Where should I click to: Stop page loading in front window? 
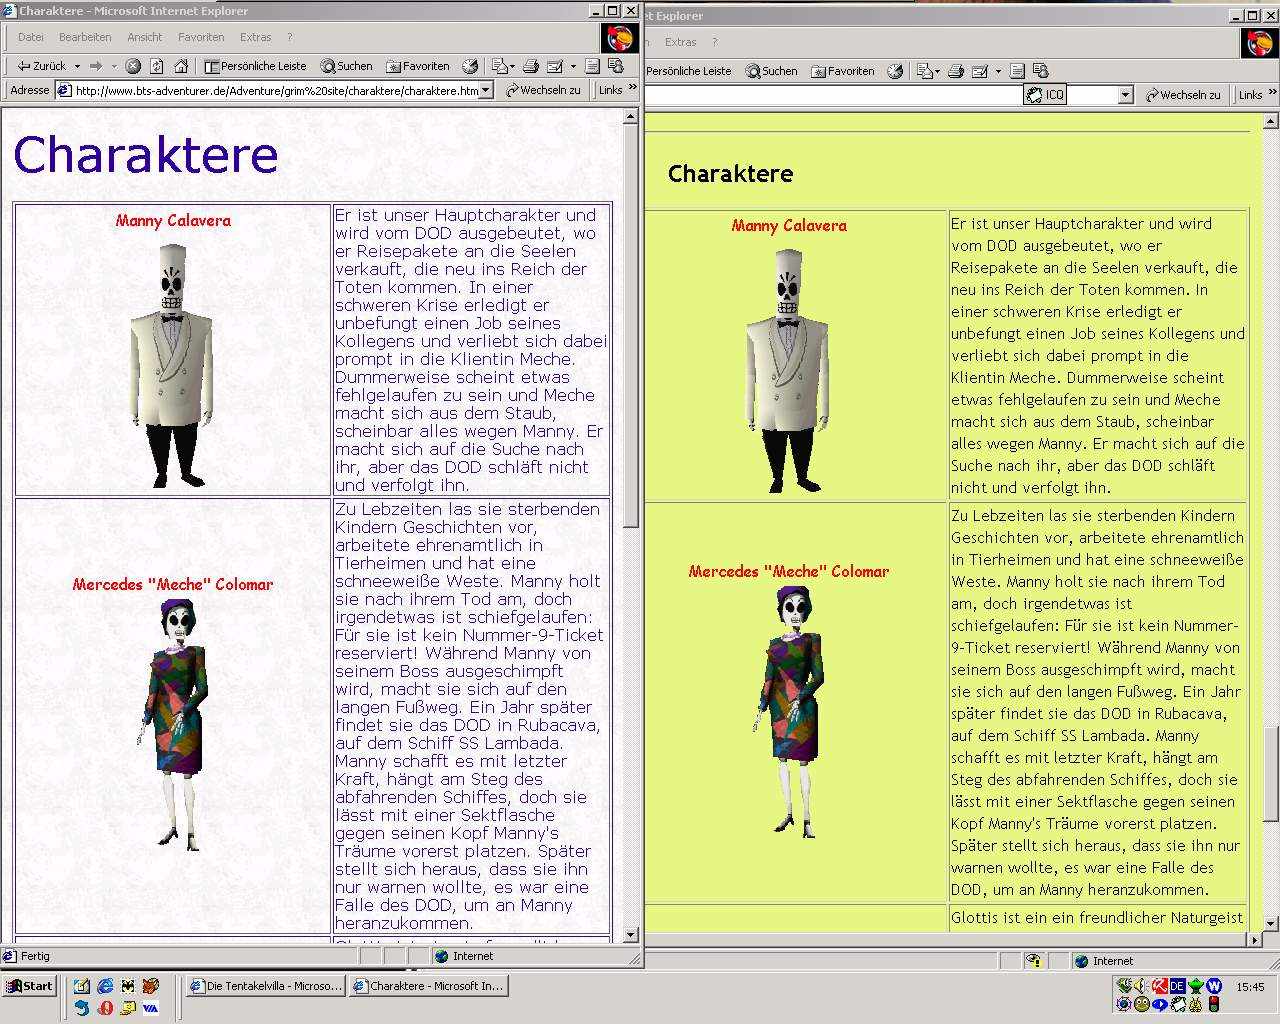tap(133, 66)
